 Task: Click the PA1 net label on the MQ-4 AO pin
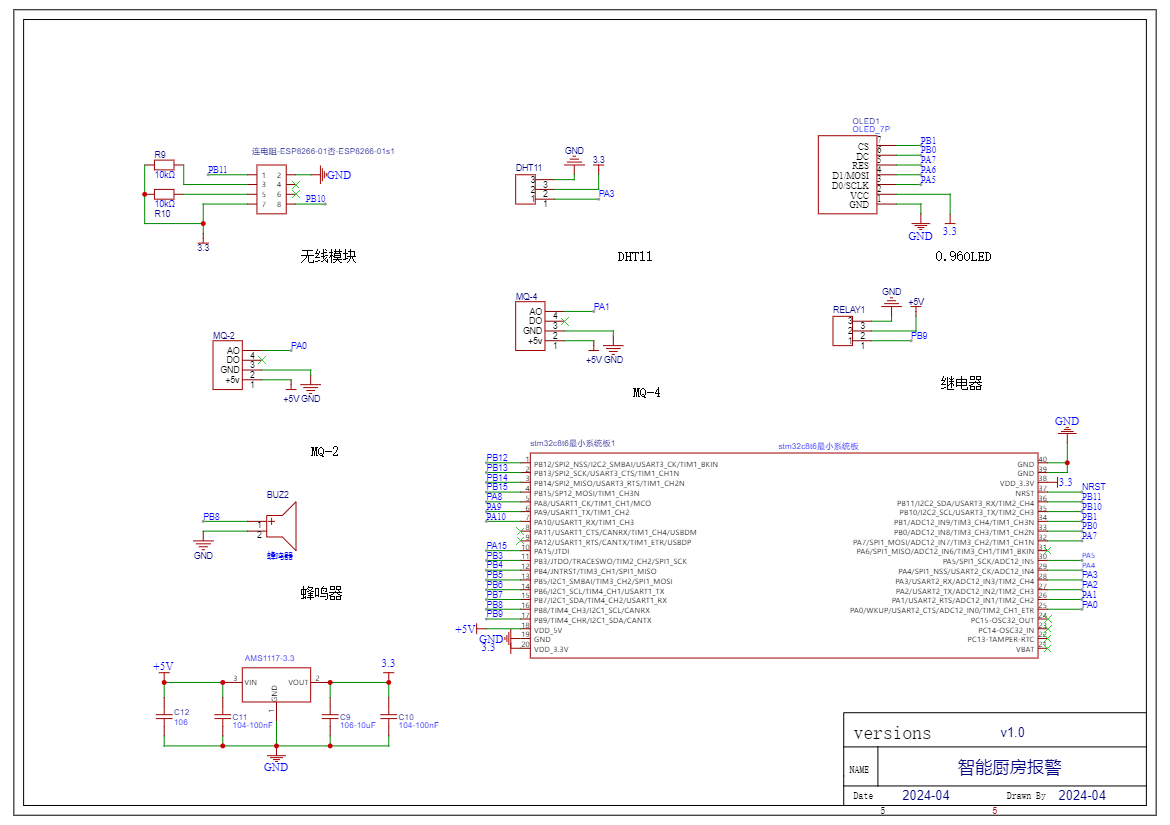pyautogui.click(x=601, y=307)
